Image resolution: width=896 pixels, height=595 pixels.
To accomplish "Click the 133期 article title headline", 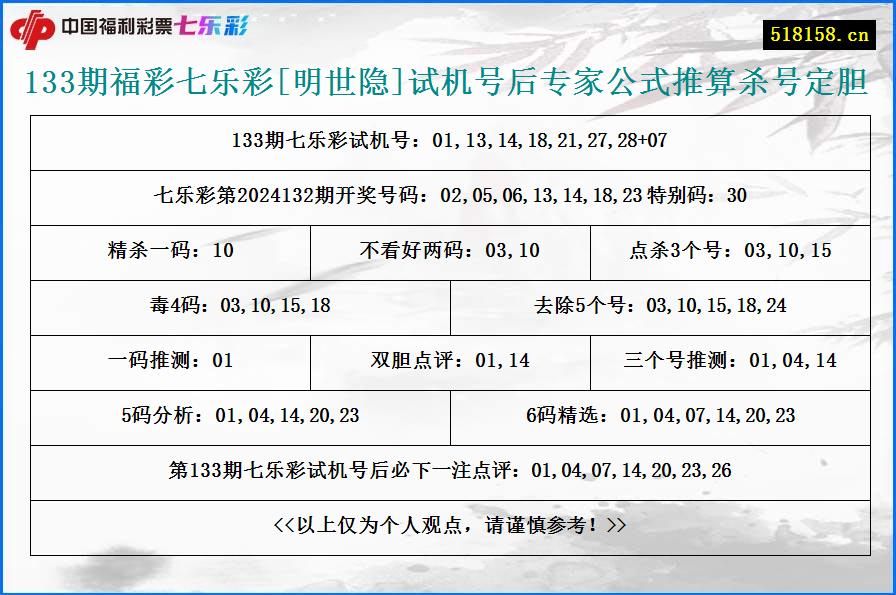I will (448, 84).
